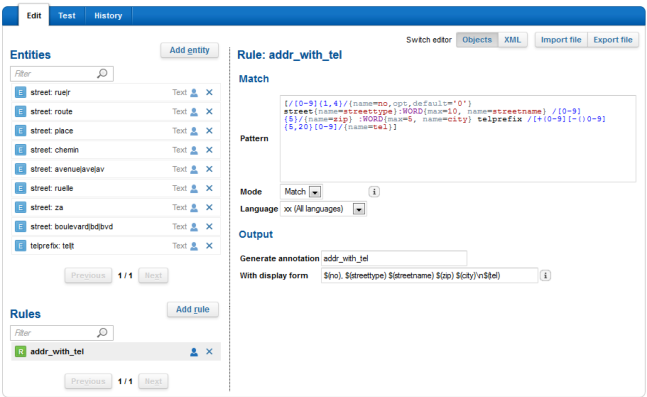Click user icon for 'street: place'
This screenshot has width=647, height=397.
point(194,131)
